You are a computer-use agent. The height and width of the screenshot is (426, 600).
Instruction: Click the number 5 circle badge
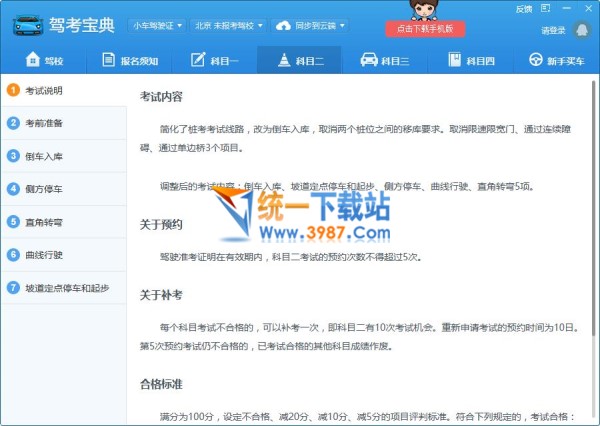pos(13,222)
